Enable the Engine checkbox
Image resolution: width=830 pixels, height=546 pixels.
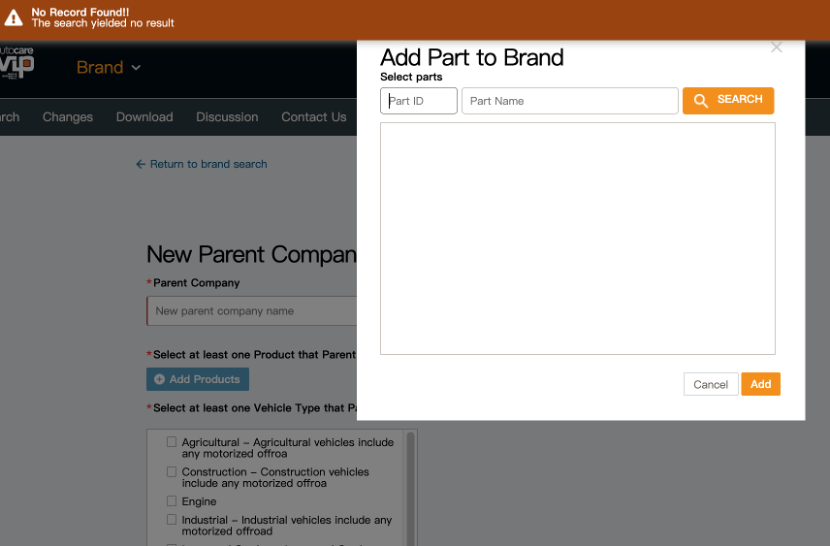tap(172, 501)
